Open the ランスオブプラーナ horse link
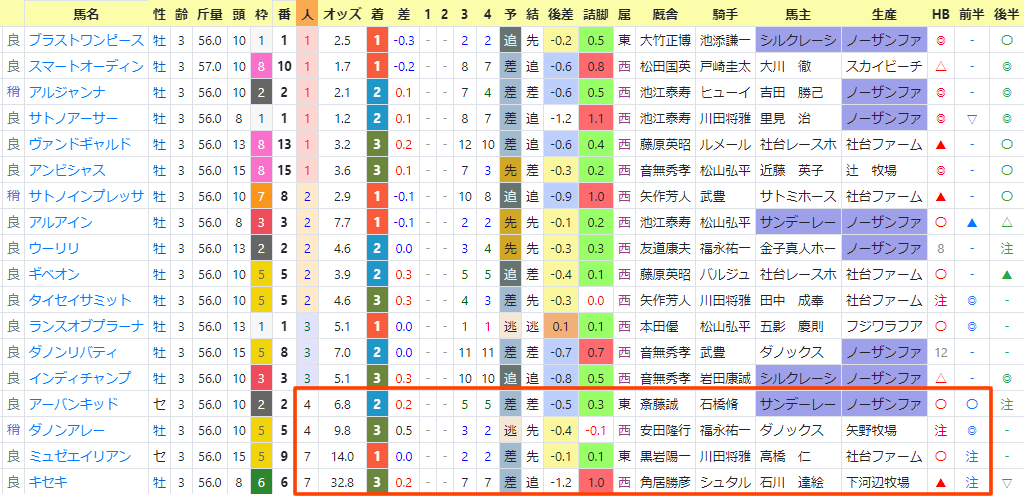This screenshot has width=1024, height=496. 86,326
